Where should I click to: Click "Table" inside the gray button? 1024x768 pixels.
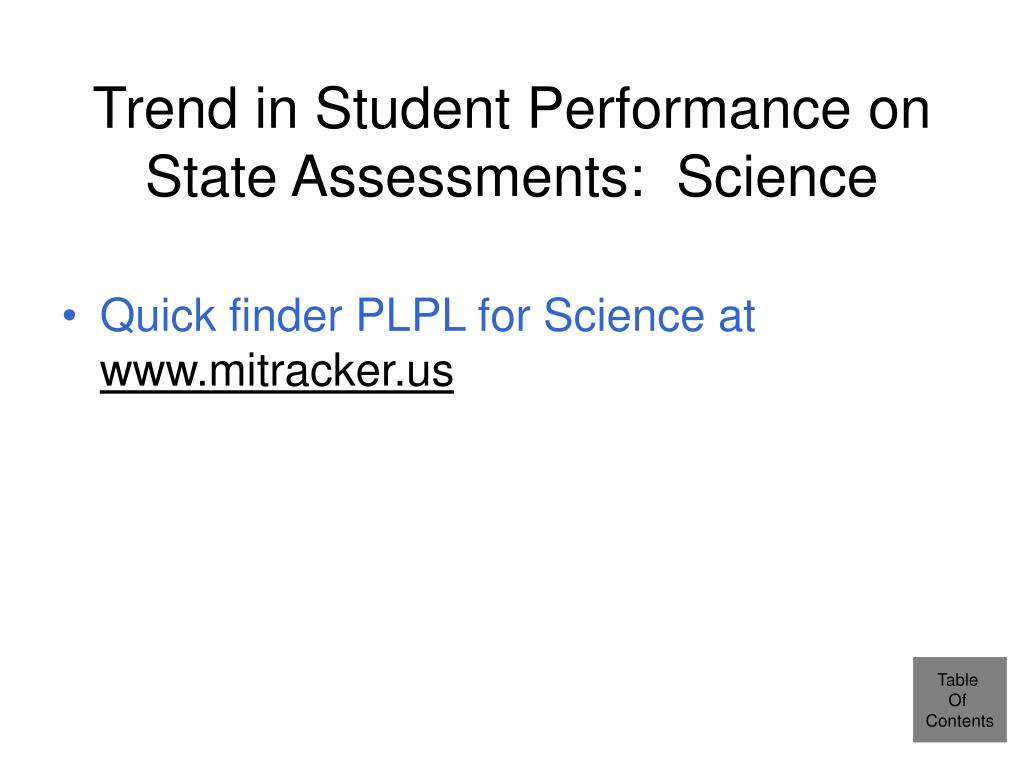pos(957,680)
